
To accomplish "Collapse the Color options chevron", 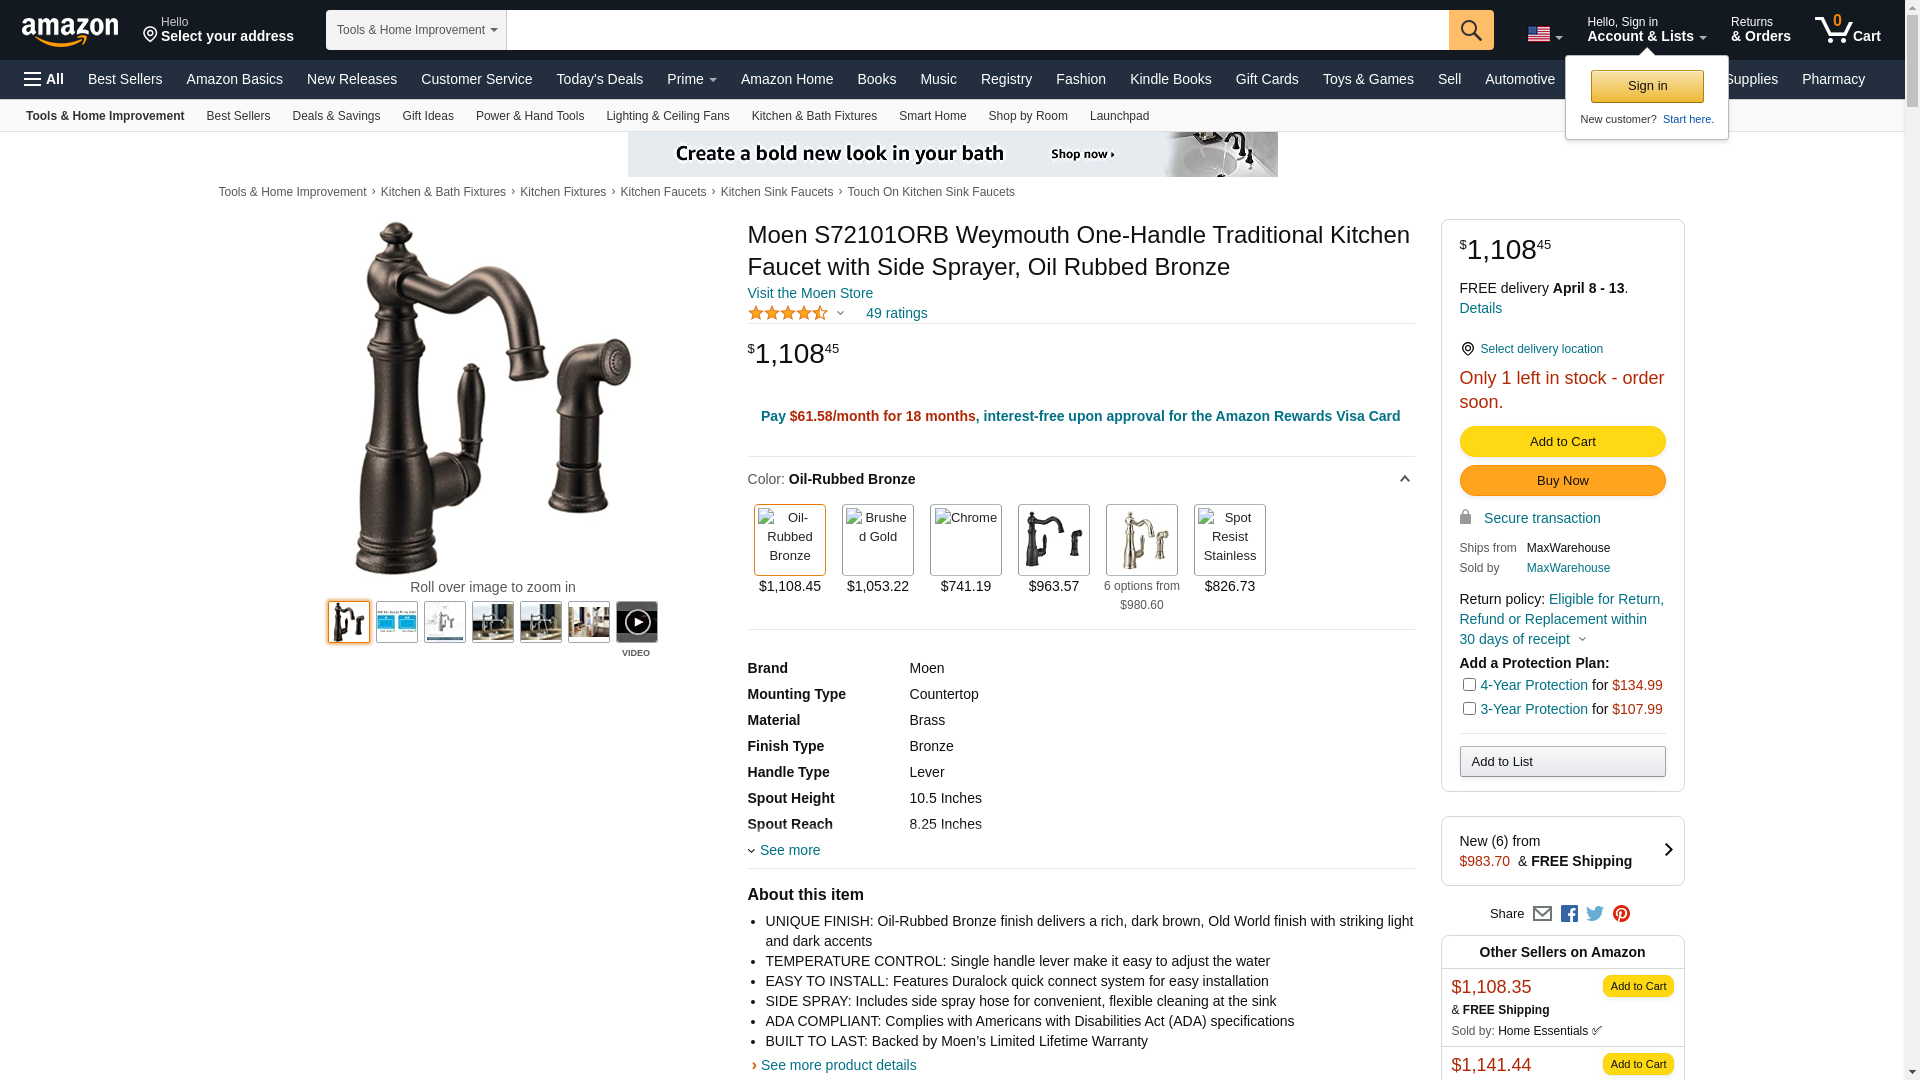I will point(1404,479).
